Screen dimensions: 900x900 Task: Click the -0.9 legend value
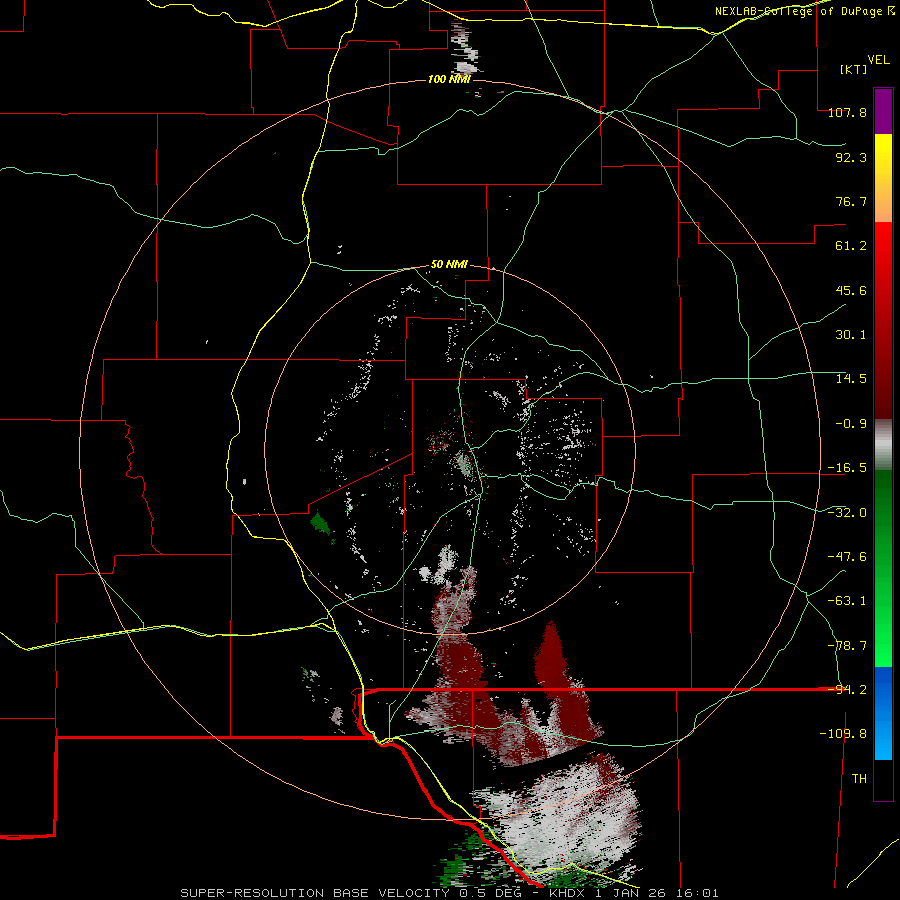tap(851, 424)
